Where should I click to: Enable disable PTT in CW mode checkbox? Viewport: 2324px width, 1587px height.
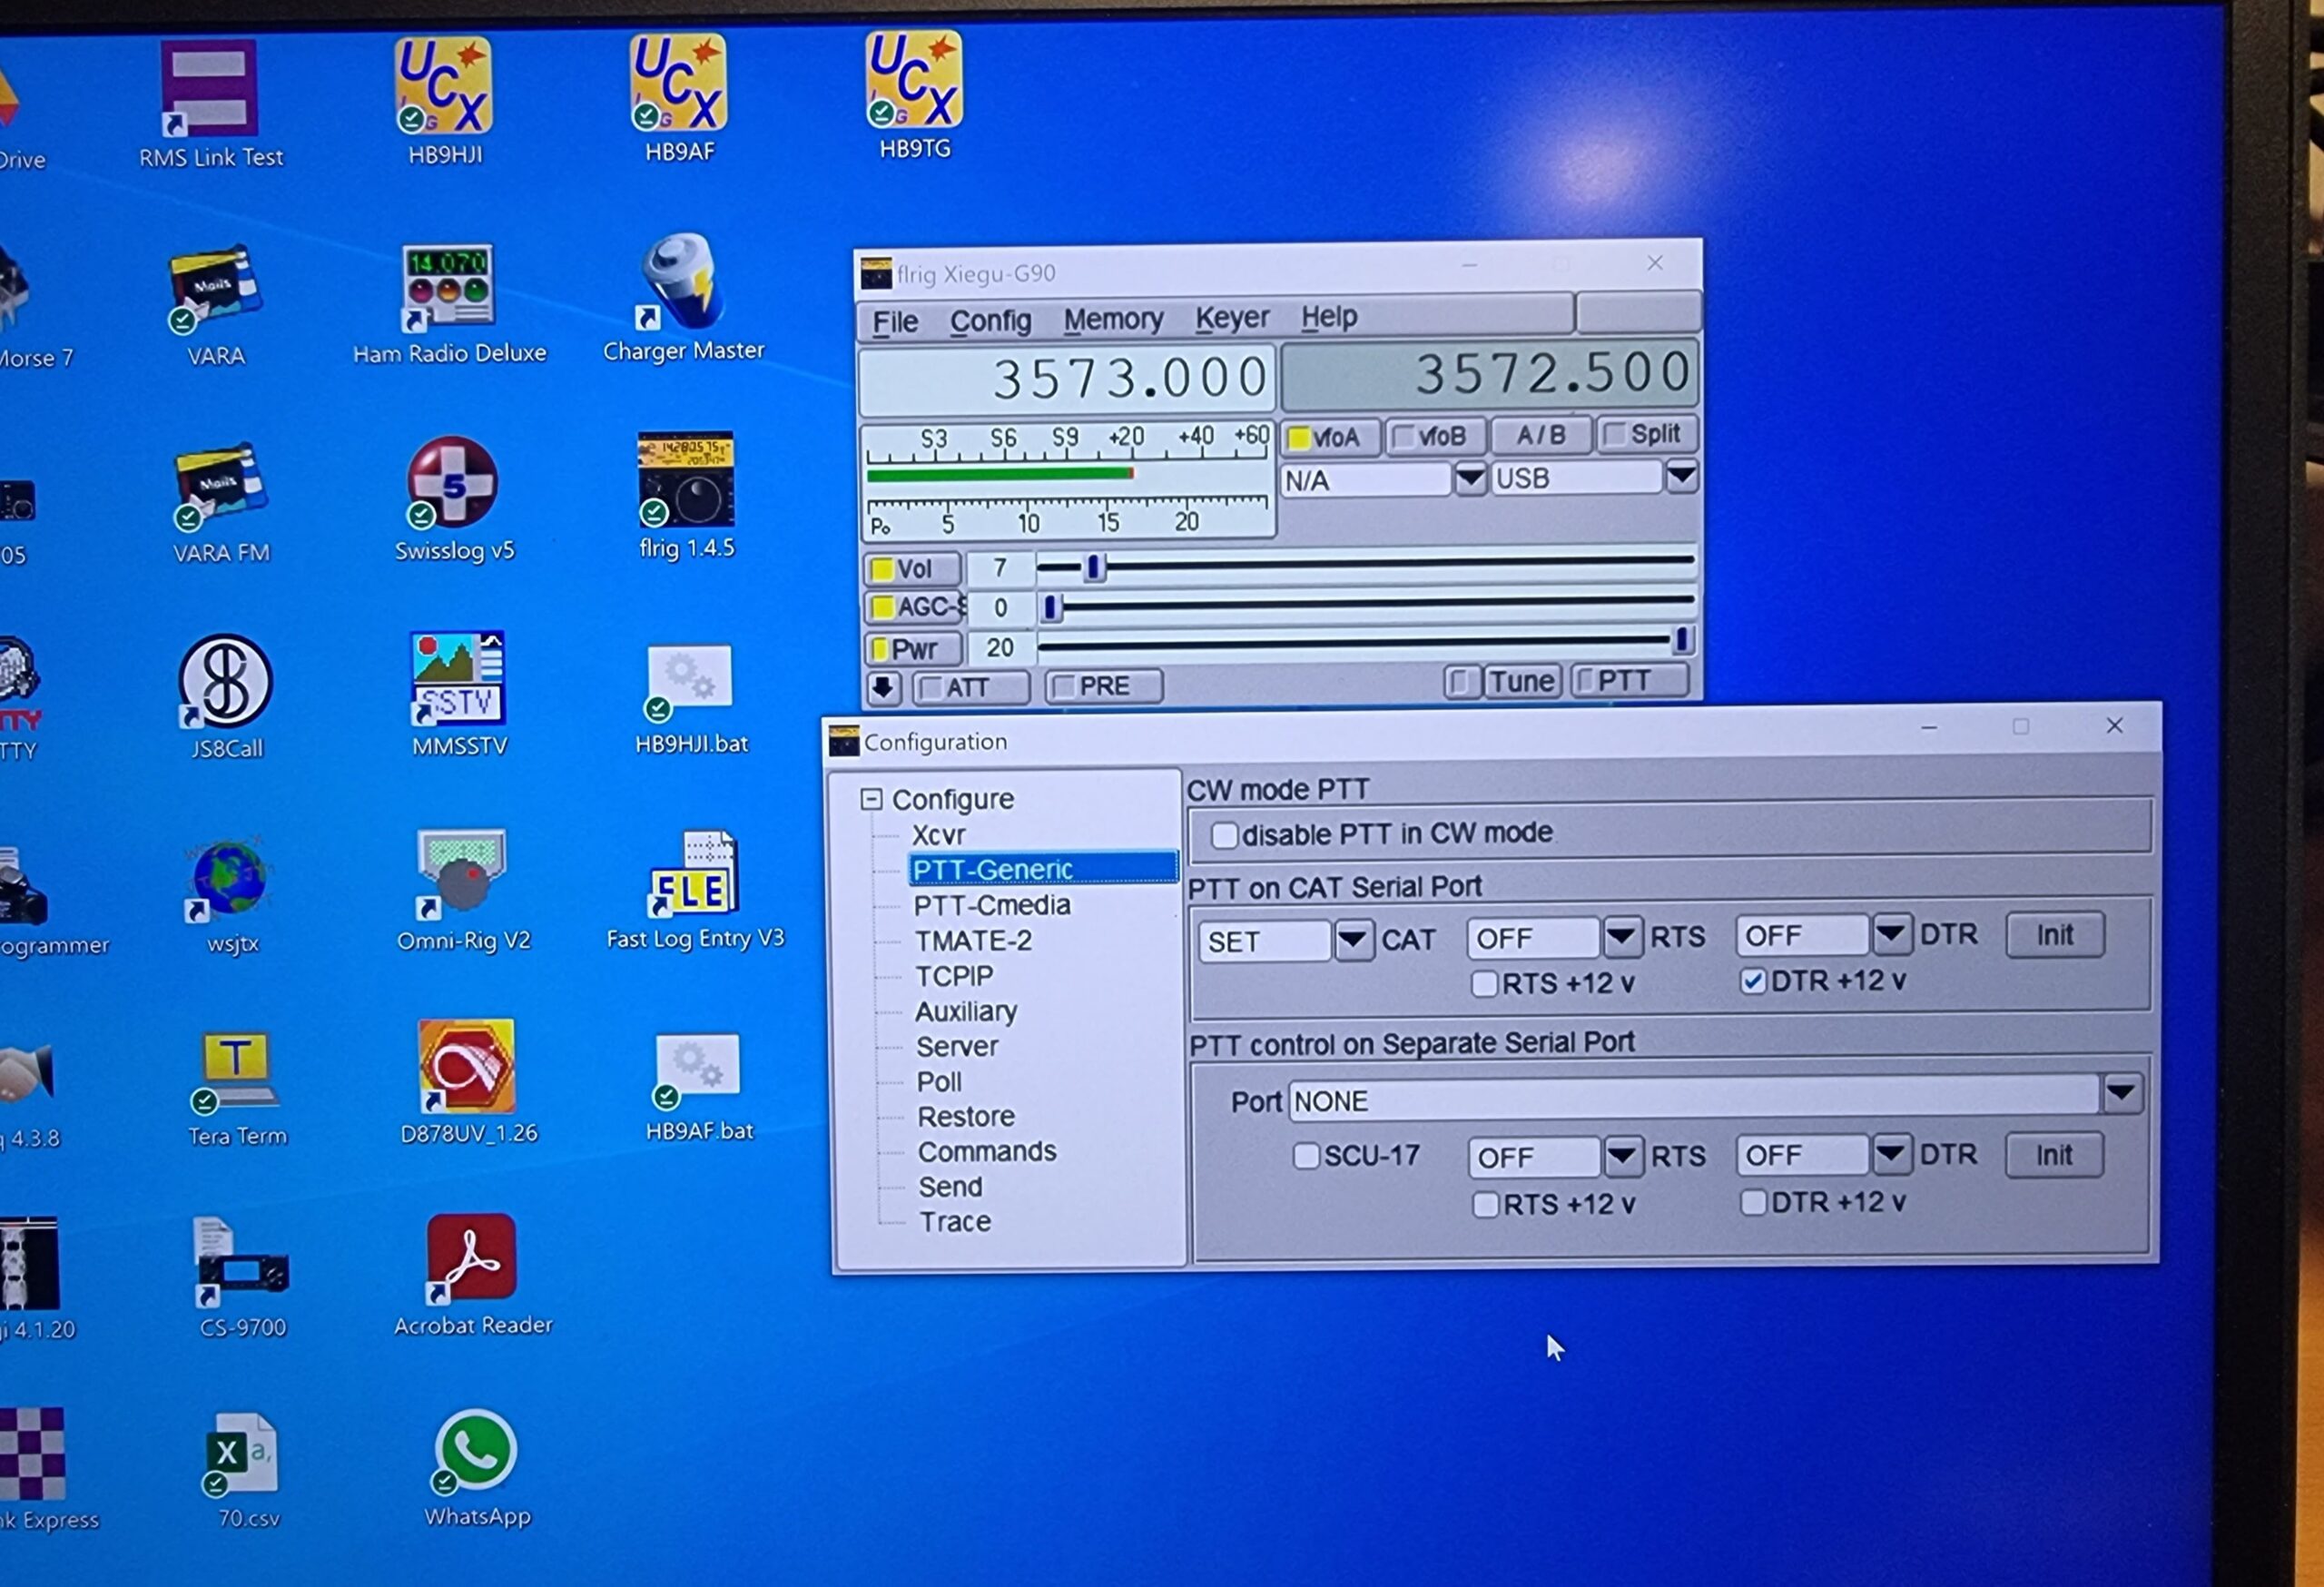click(1224, 835)
